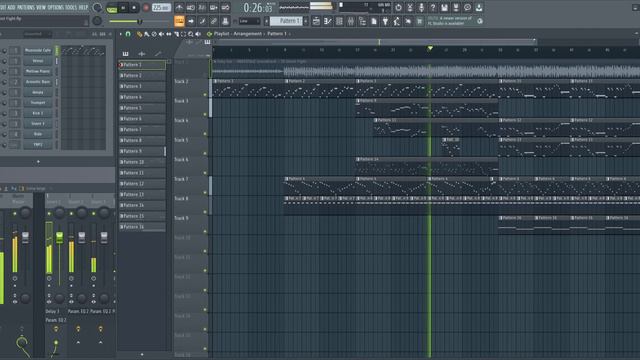Screen dimensions: 640x360
Task: Mute Track 7 via its green dot
Action: 205,192
